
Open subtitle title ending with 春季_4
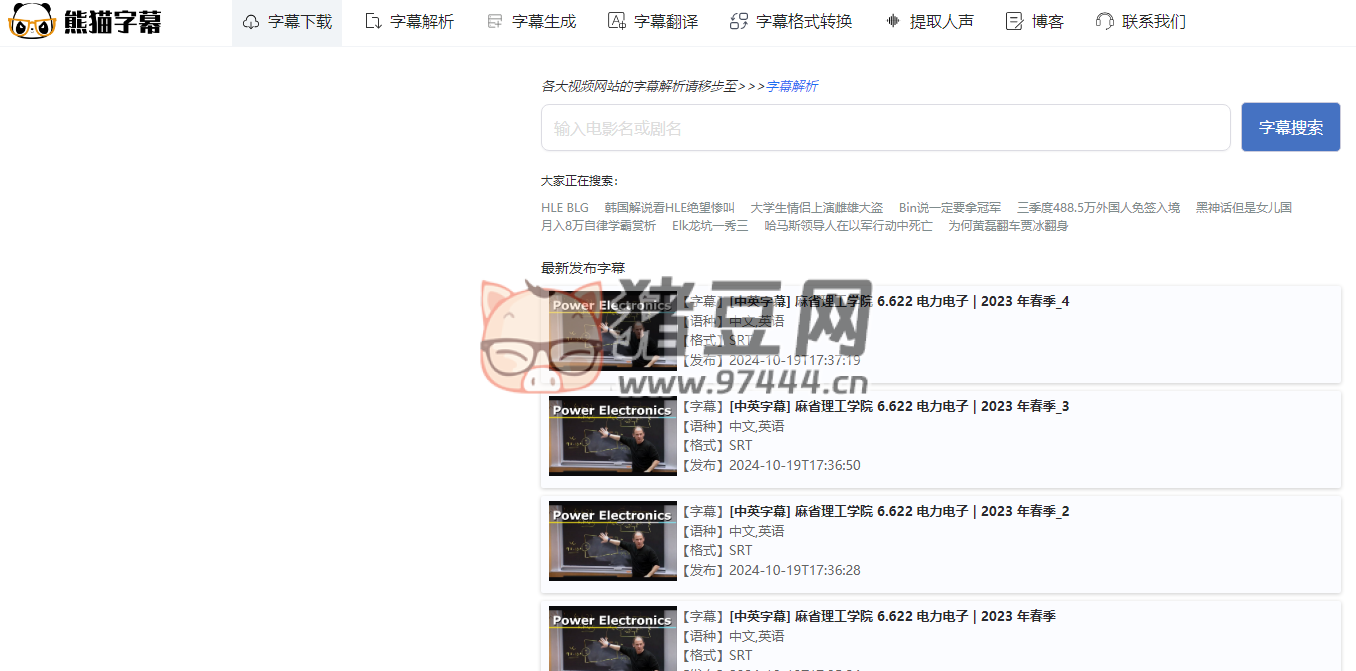click(899, 301)
